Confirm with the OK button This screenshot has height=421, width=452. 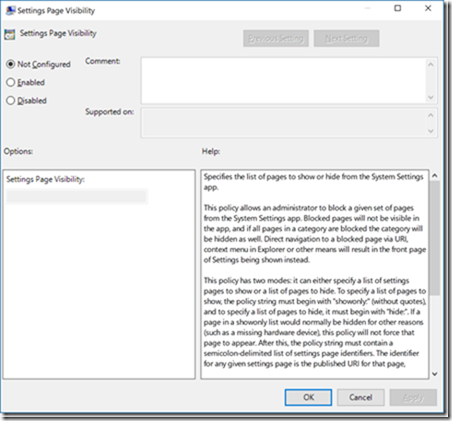click(x=308, y=397)
